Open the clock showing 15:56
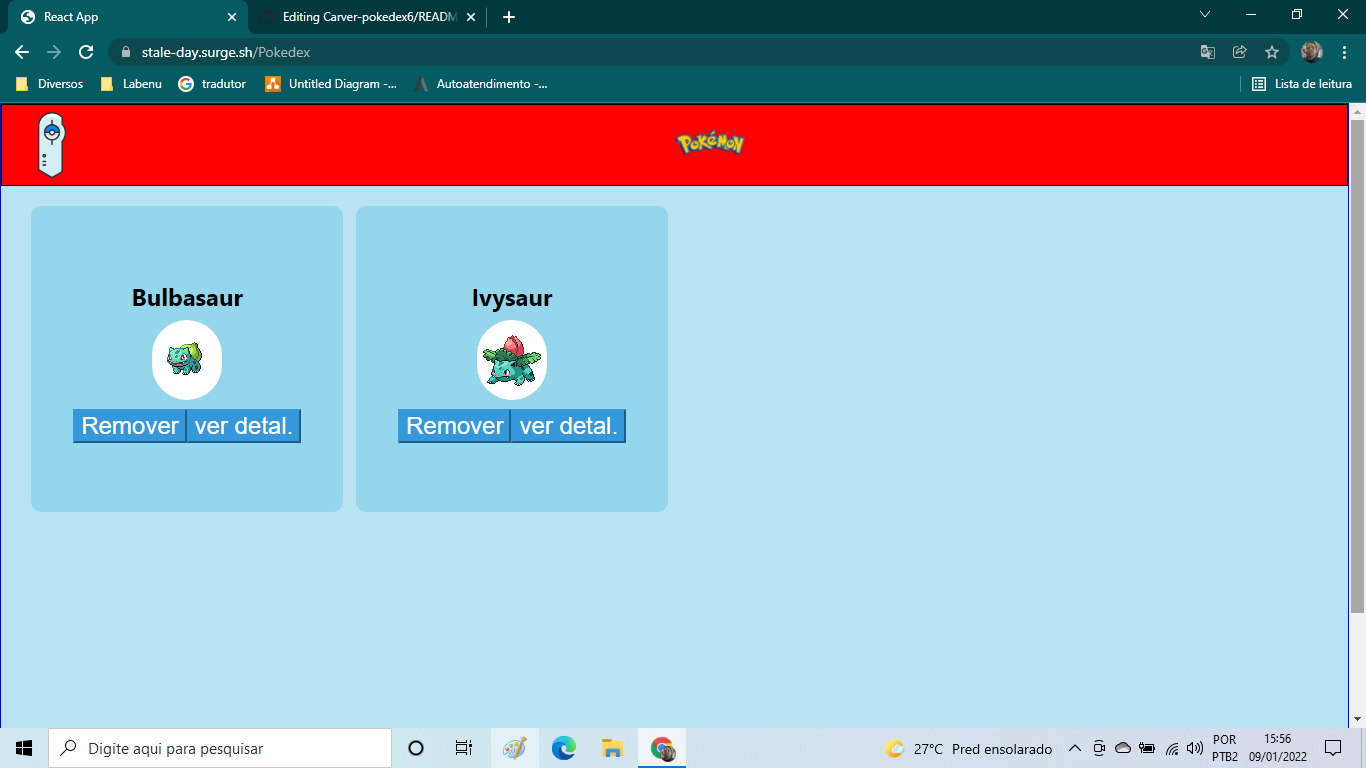Viewport: 1366px width, 768px height. (x=1277, y=748)
